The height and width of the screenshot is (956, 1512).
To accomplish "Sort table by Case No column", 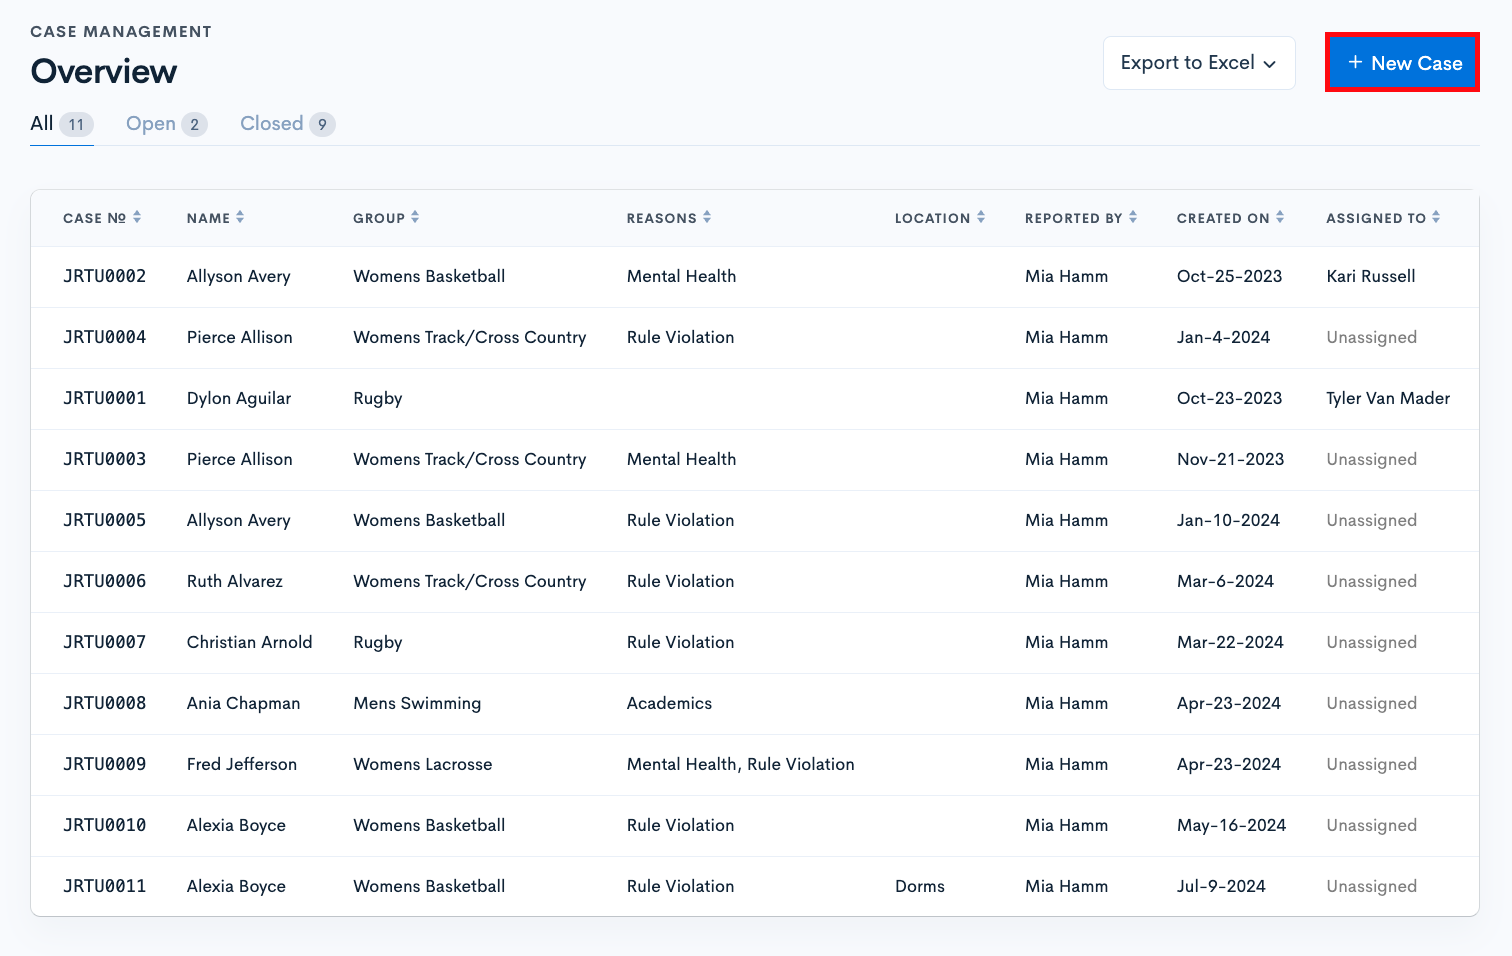I will (102, 218).
